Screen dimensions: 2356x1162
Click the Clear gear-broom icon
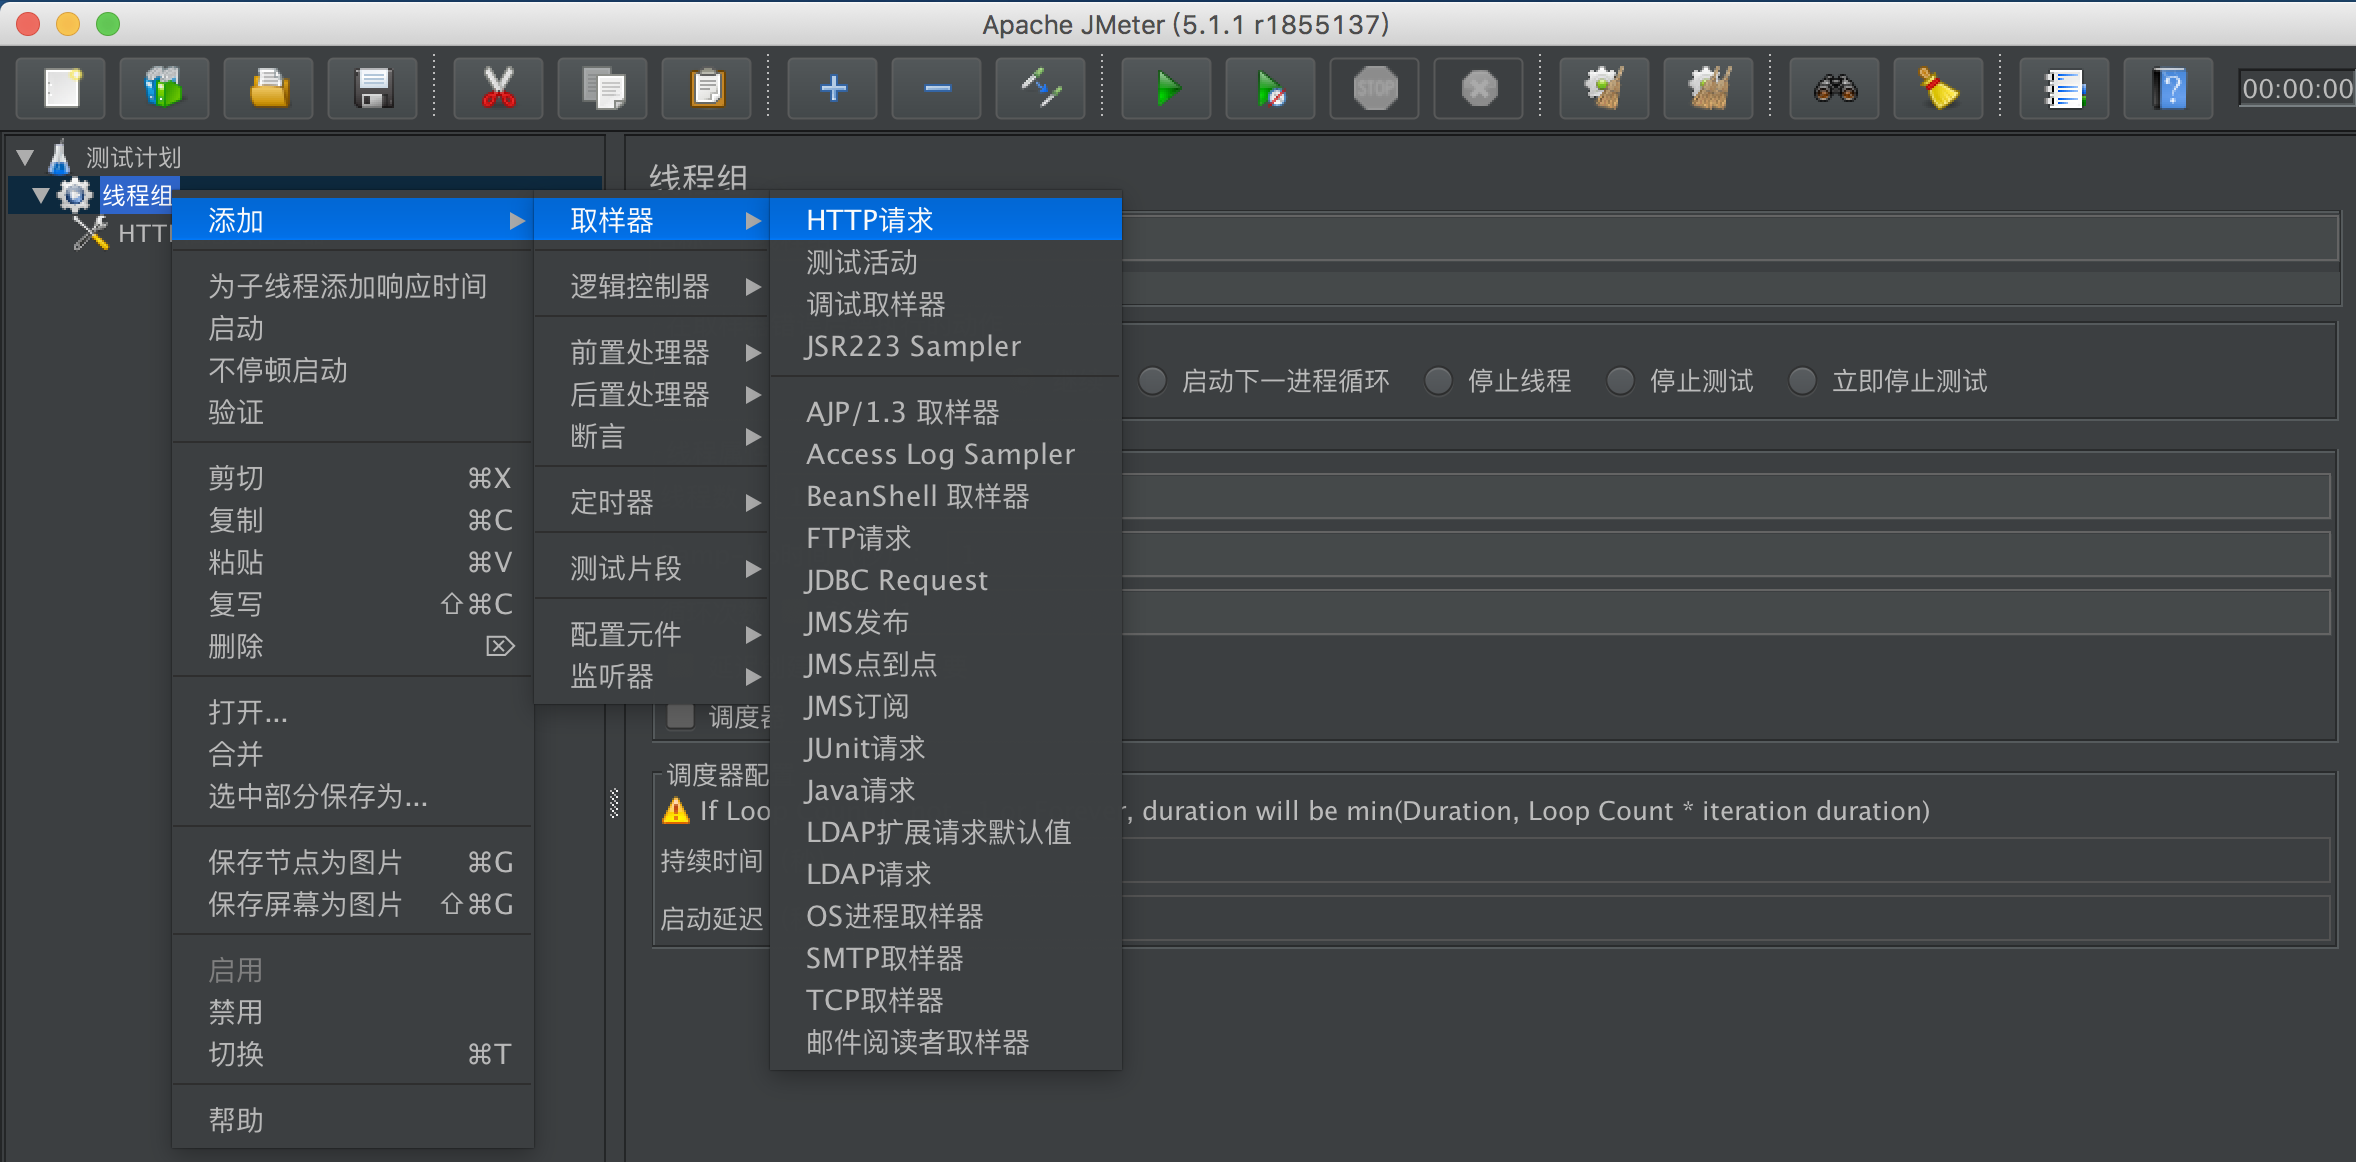1605,88
